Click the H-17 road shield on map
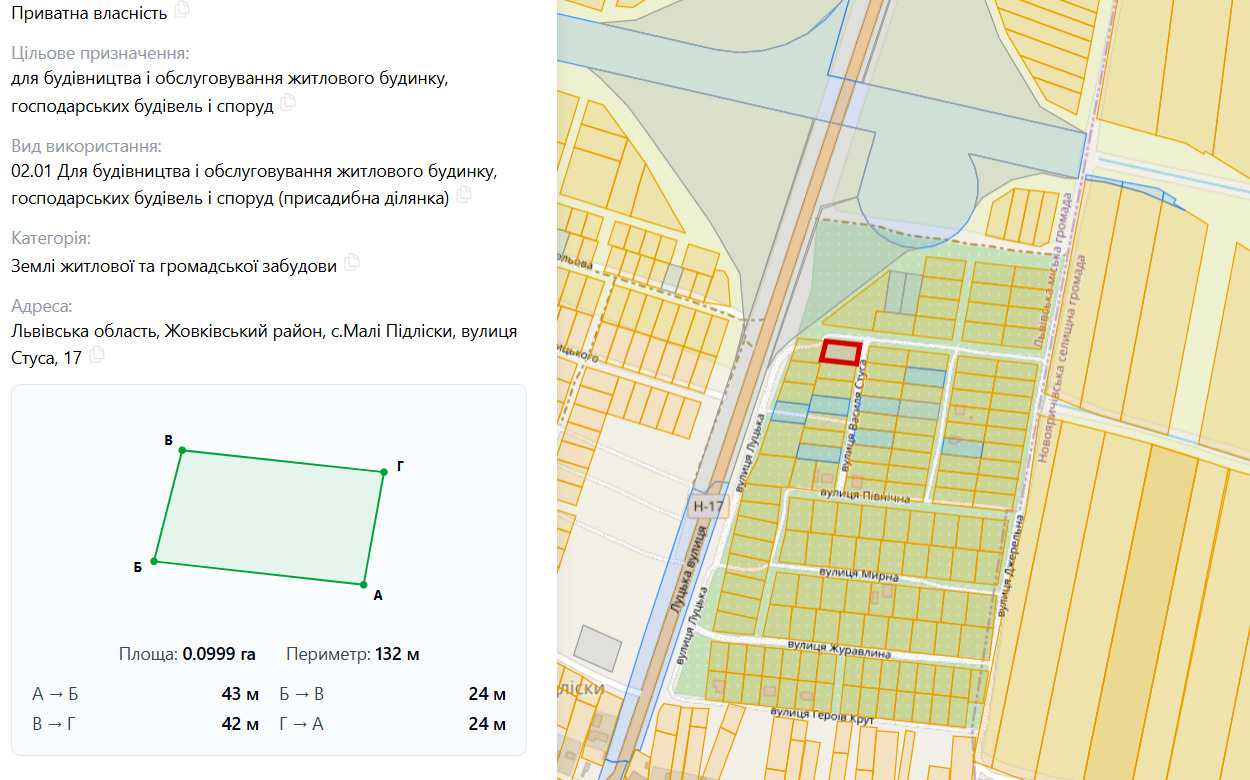 click(x=707, y=506)
